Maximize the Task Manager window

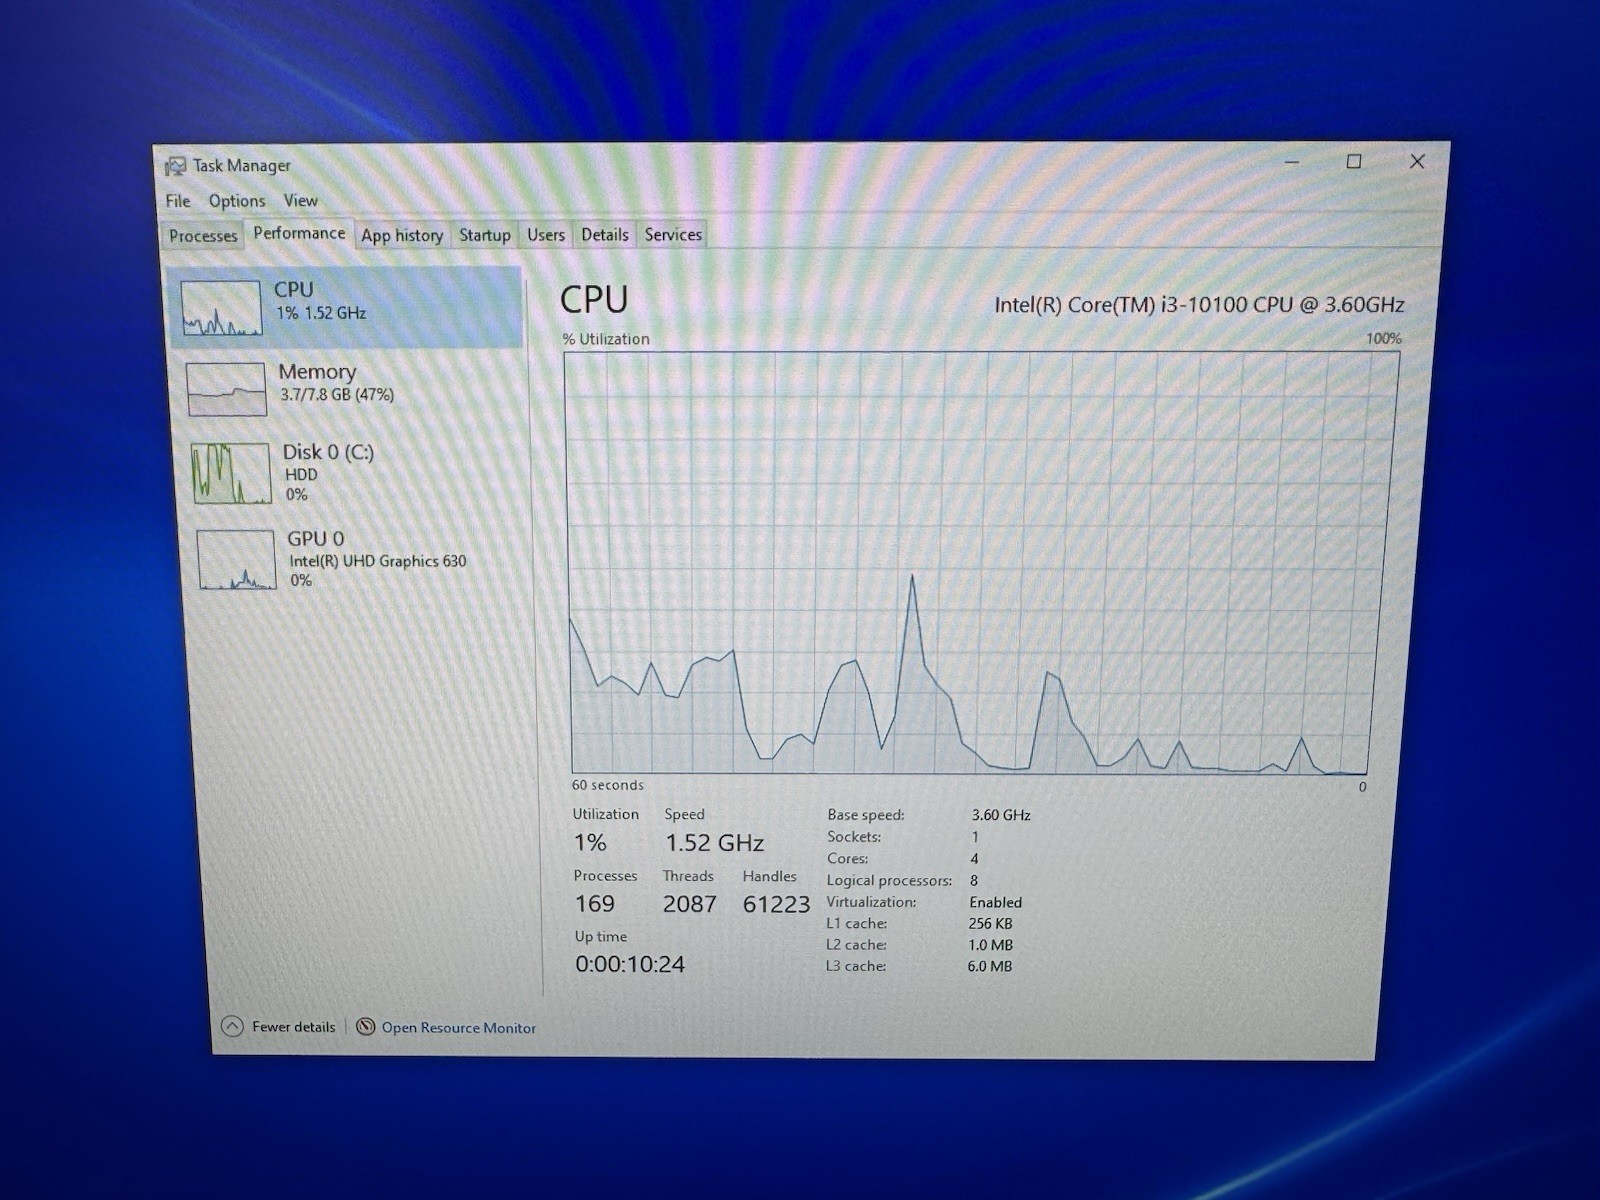1354,162
